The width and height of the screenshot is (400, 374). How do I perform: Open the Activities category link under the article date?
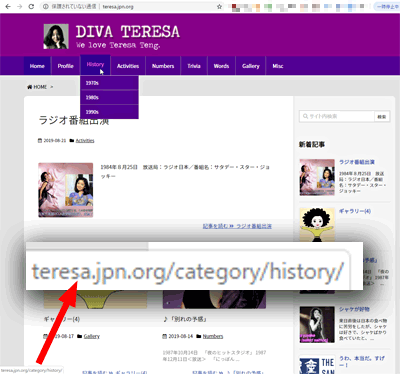pyautogui.click(x=85, y=141)
